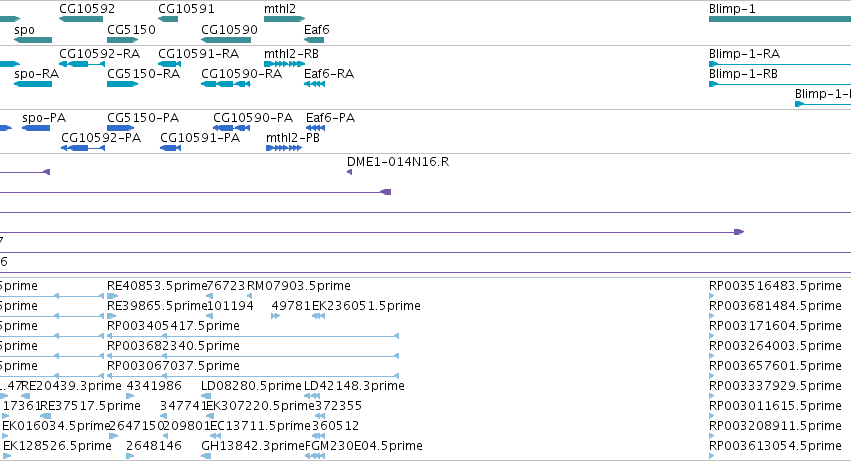This screenshot has width=851, height=461.
Task: Click the RP003516483.5prime EST label
Action: tap(775, 286)
